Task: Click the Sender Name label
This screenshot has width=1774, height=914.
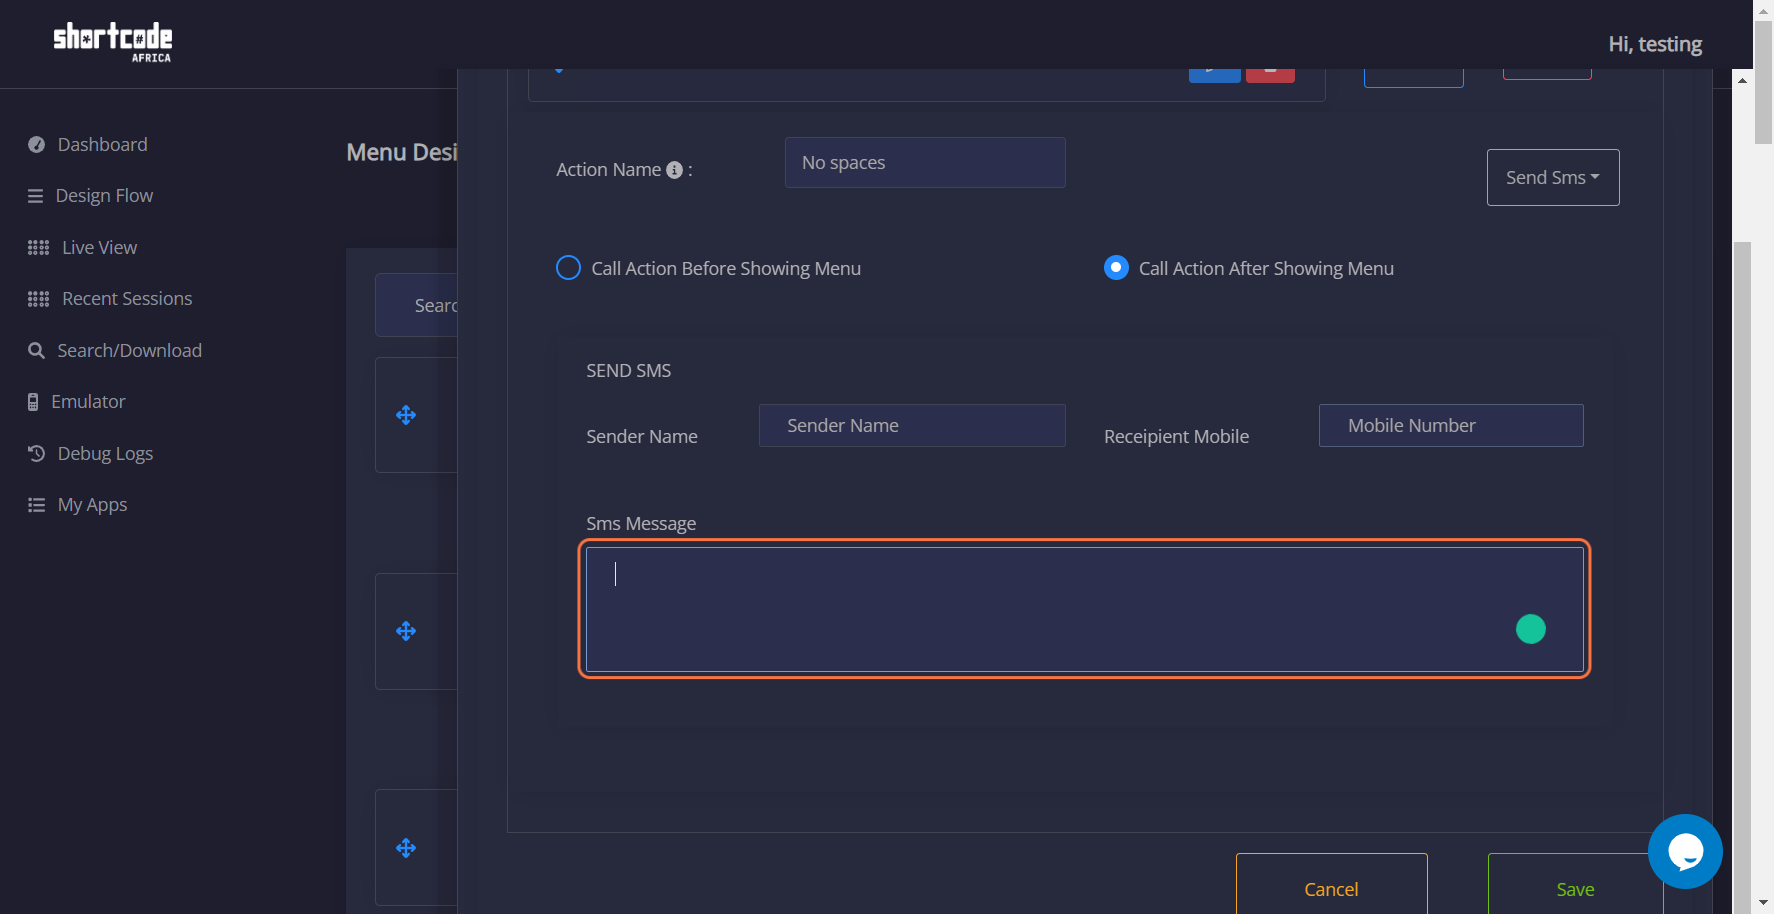Action: point(642,437)
